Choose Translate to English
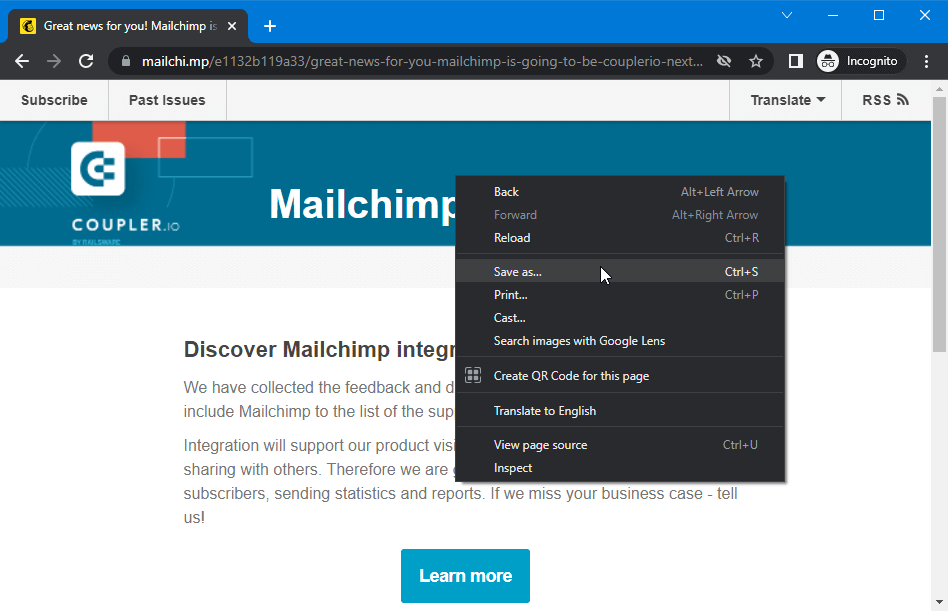 [x=620, y=410]
